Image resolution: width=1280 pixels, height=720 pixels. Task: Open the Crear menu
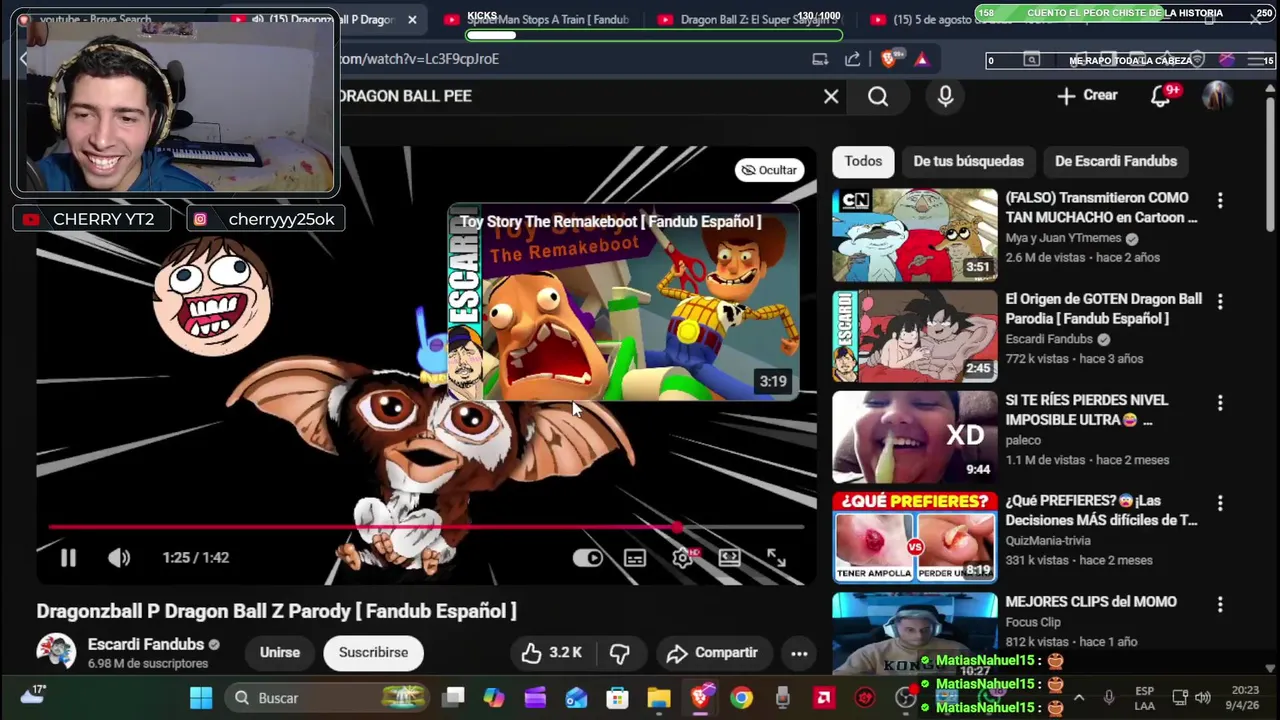(x=1088, y=95)
